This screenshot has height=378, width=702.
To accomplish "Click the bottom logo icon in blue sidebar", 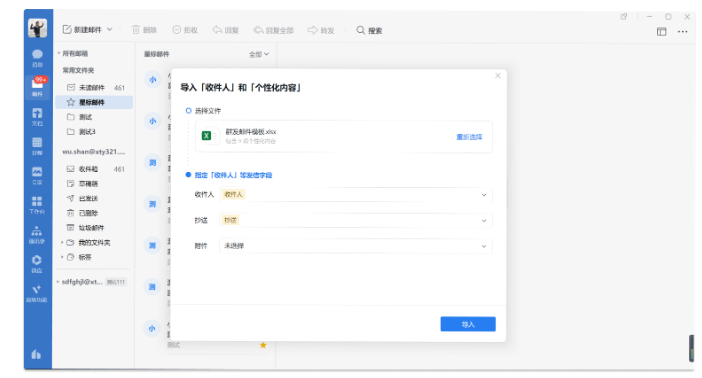I will (37, 354).
